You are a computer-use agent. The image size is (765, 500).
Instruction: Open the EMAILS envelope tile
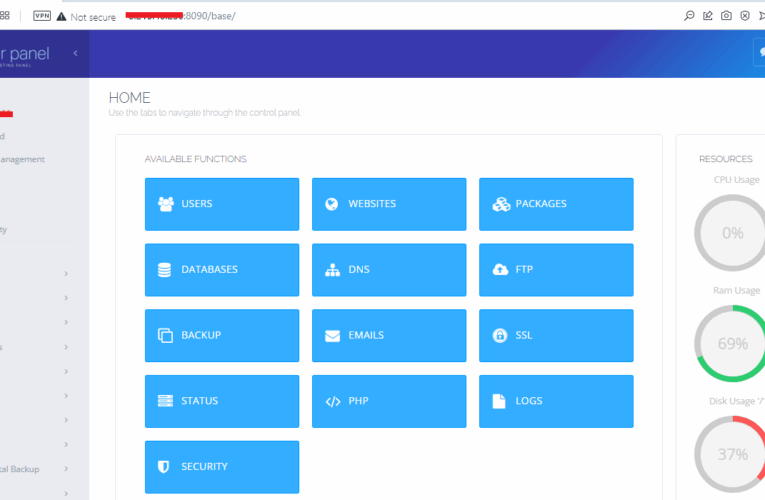pos(389,336)
